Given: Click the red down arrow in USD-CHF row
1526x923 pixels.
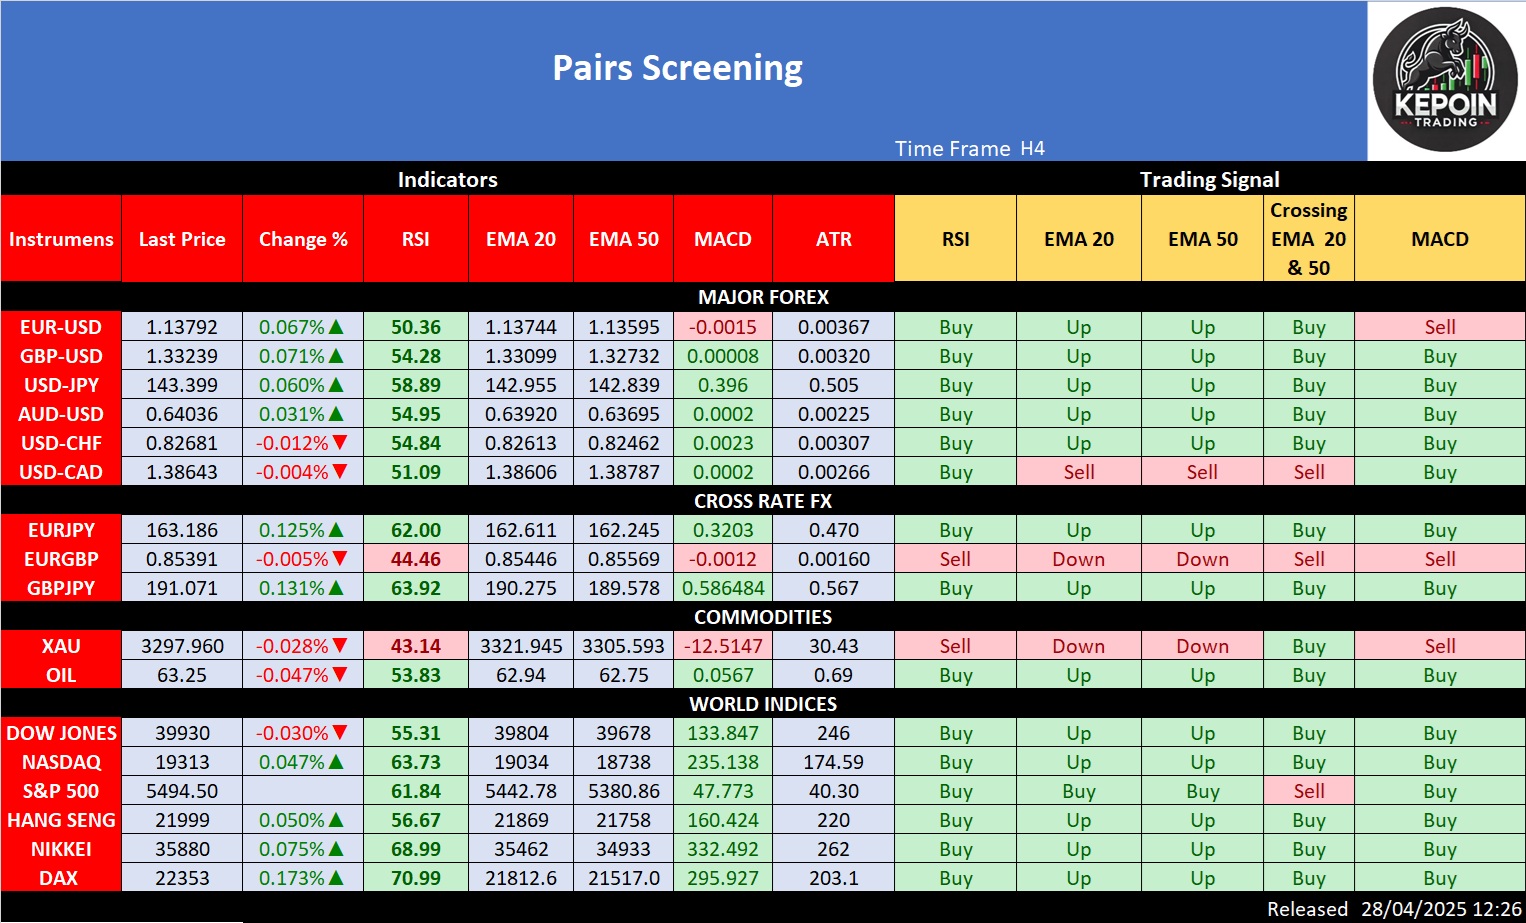Looking at the screenshot, I should point(340,443).
